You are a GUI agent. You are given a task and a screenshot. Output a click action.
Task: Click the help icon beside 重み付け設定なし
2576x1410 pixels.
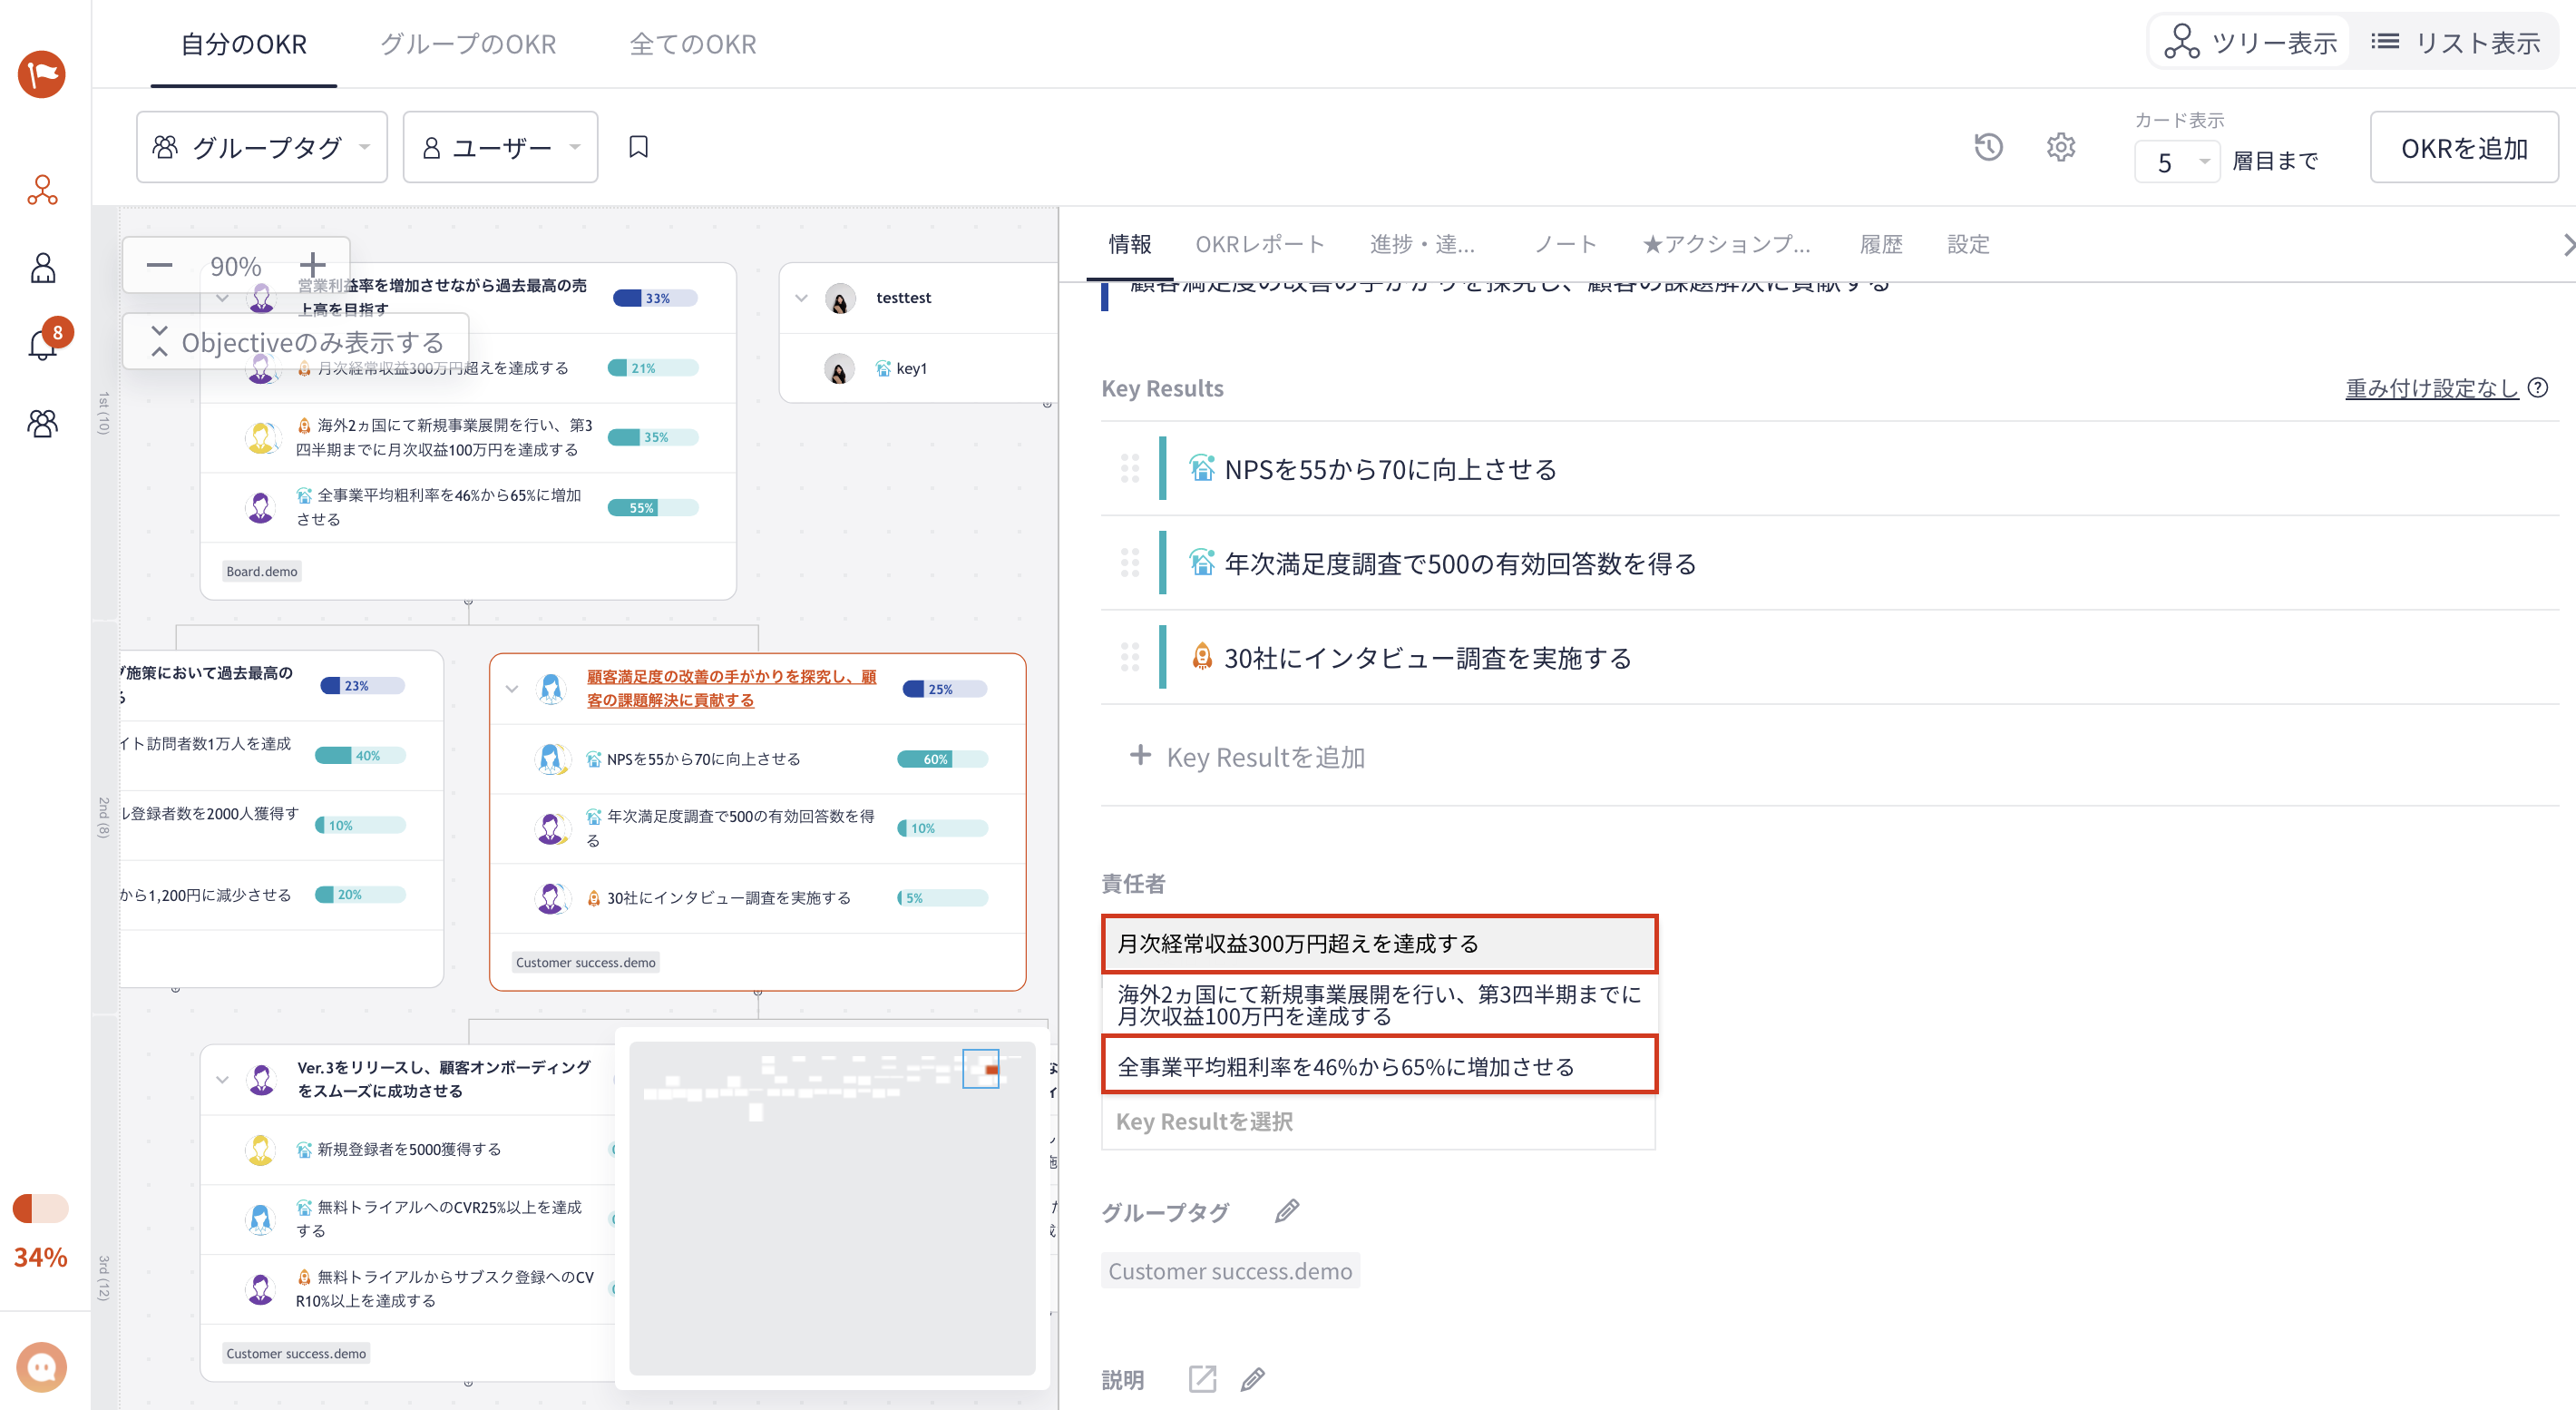tap(2537, 387)
